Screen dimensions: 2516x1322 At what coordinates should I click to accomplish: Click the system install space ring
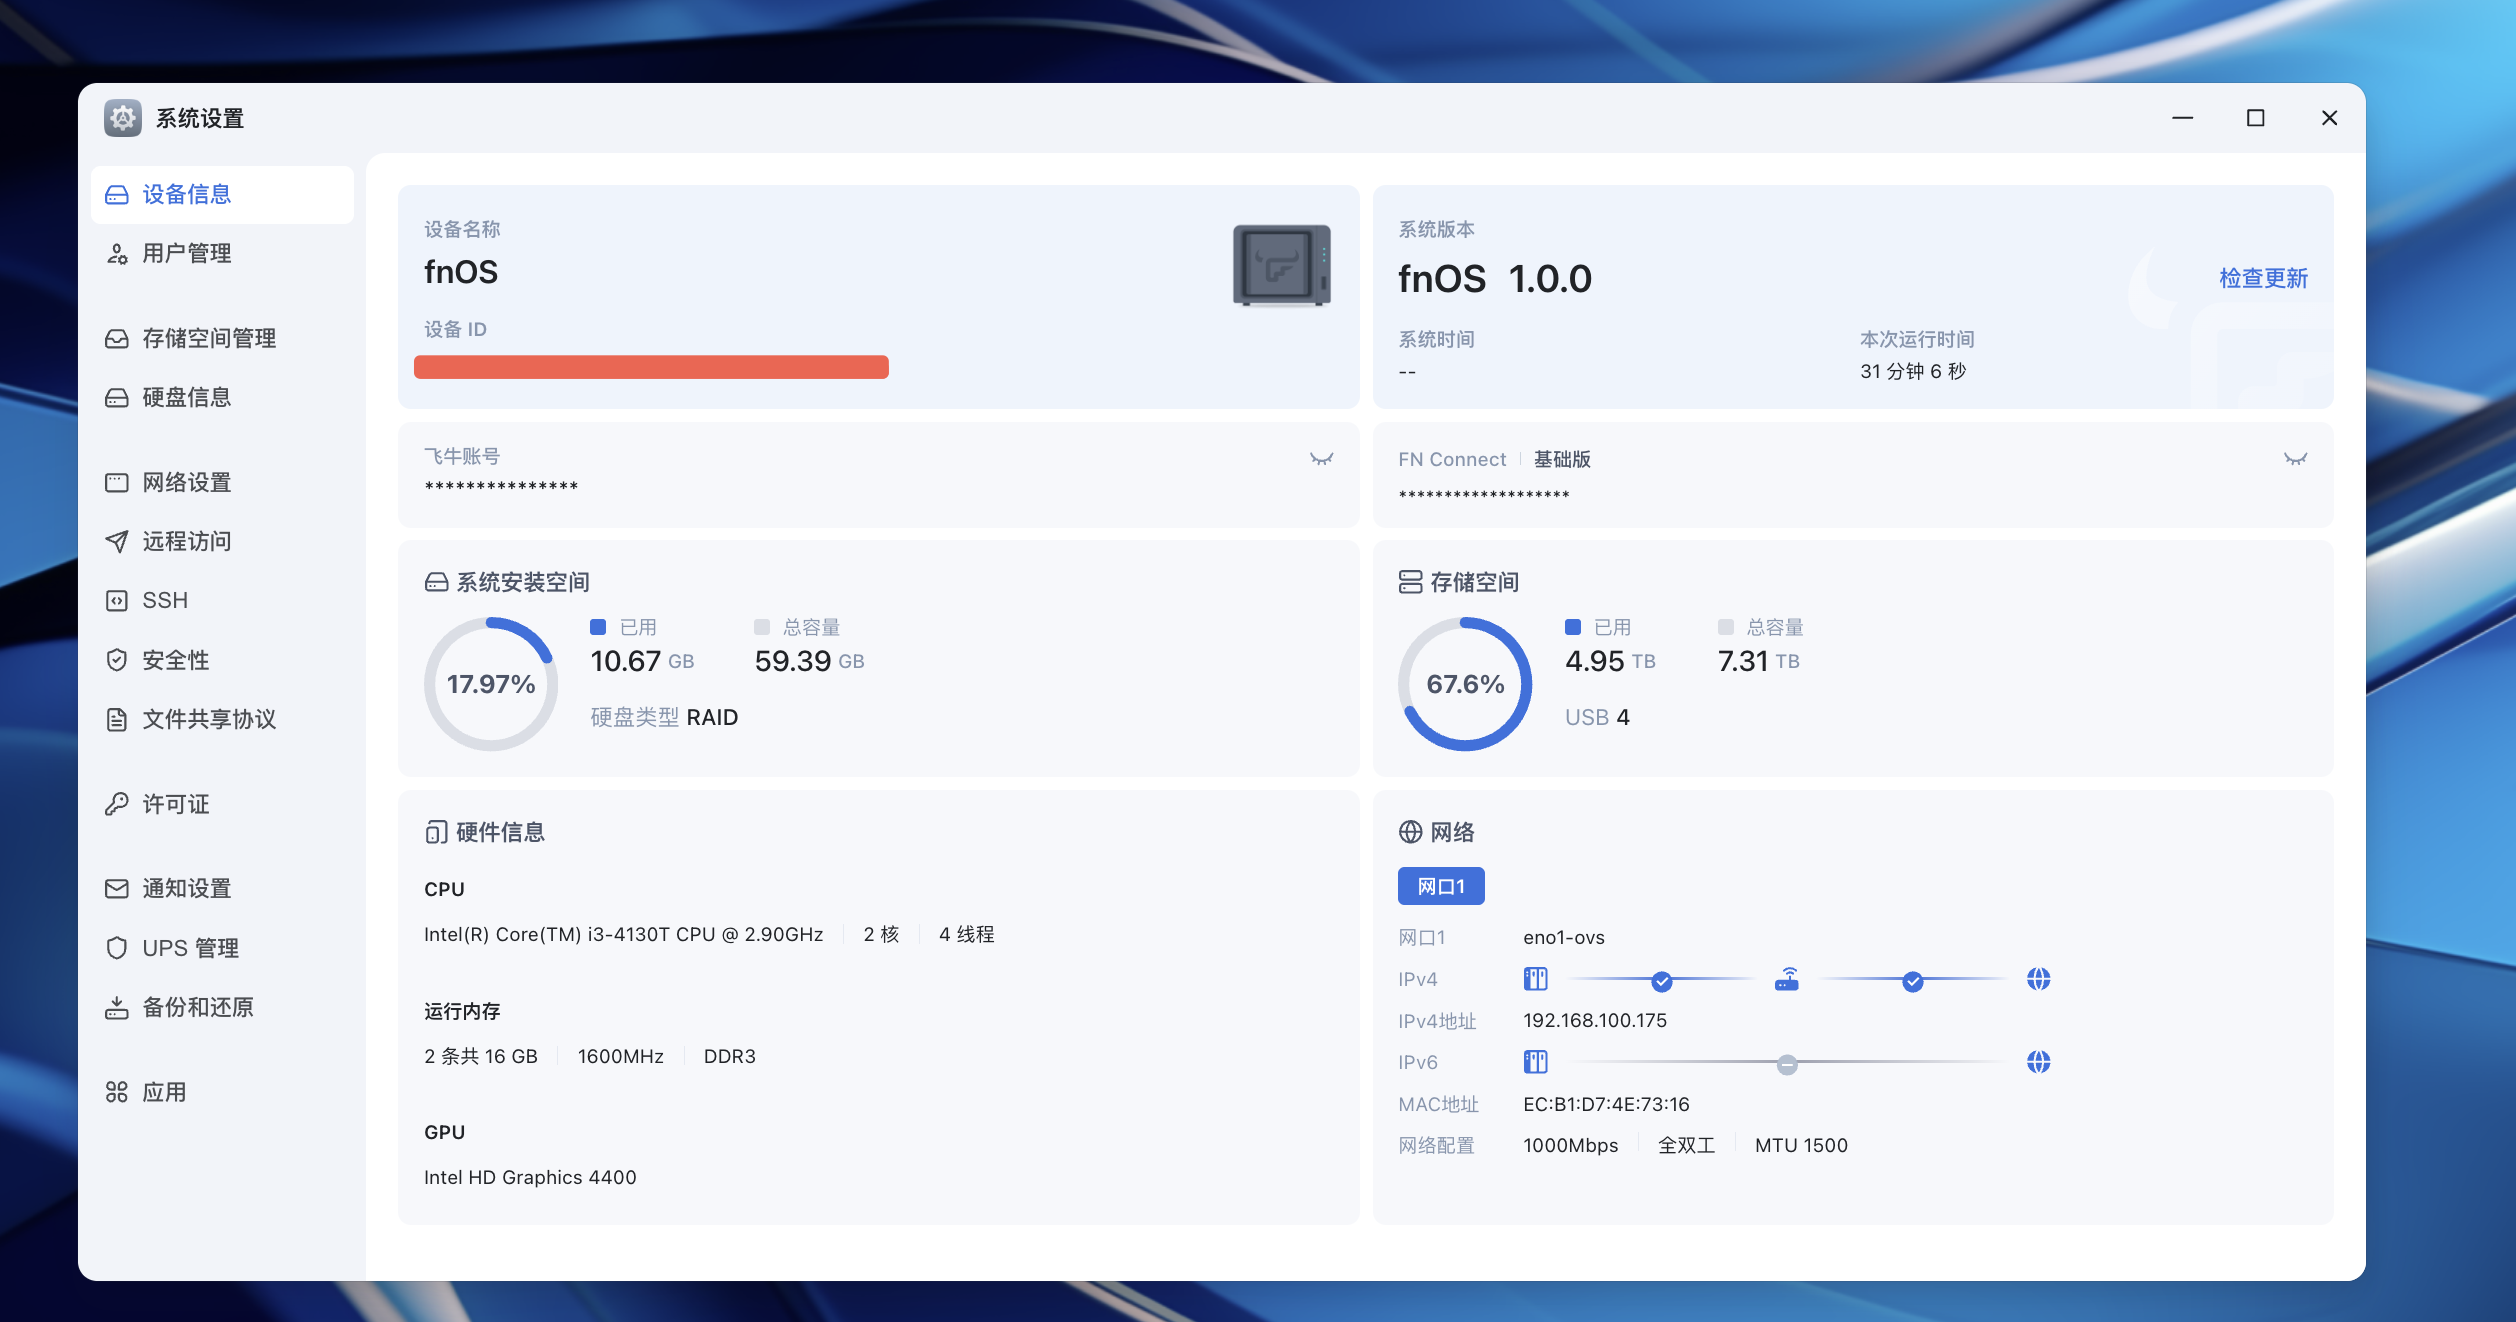tap(490, 684)
